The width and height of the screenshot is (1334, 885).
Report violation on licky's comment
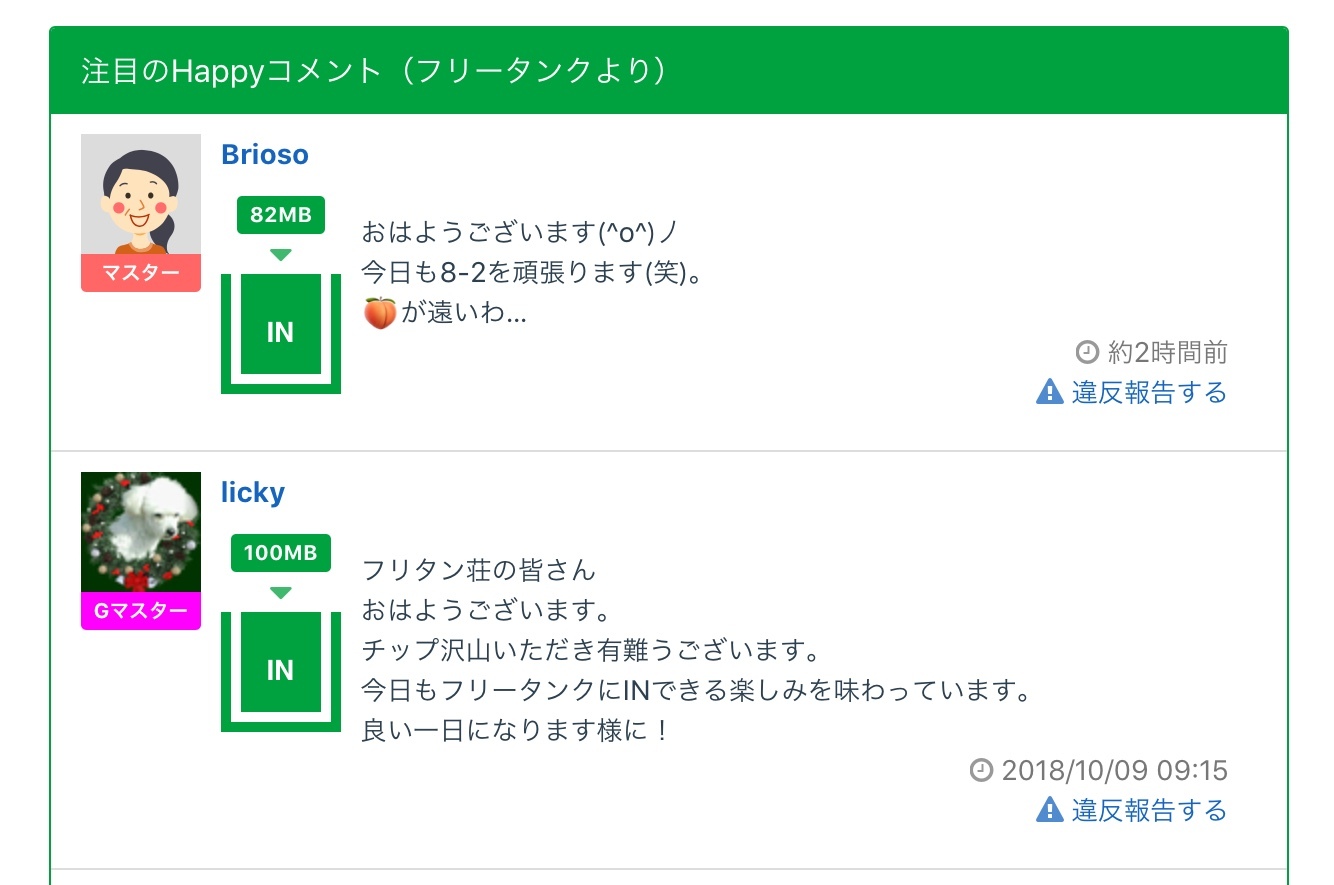pos(1149,809)
